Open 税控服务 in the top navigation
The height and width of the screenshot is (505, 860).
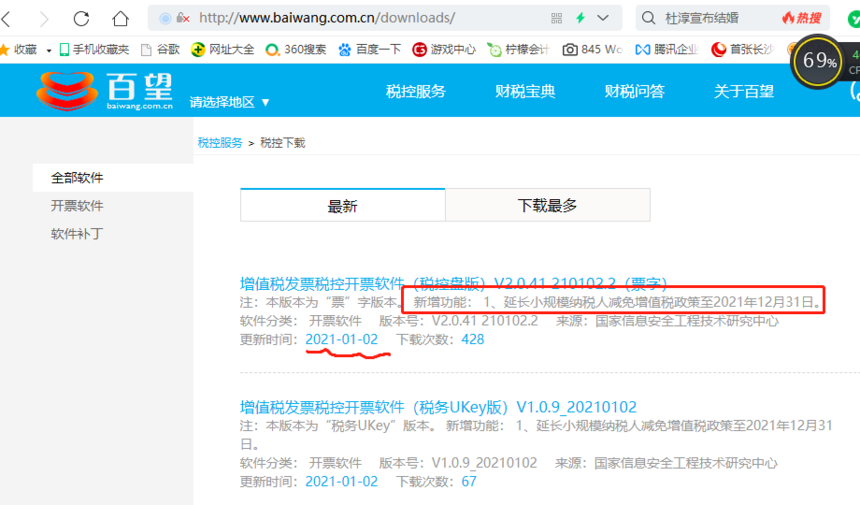coord(415,91)
